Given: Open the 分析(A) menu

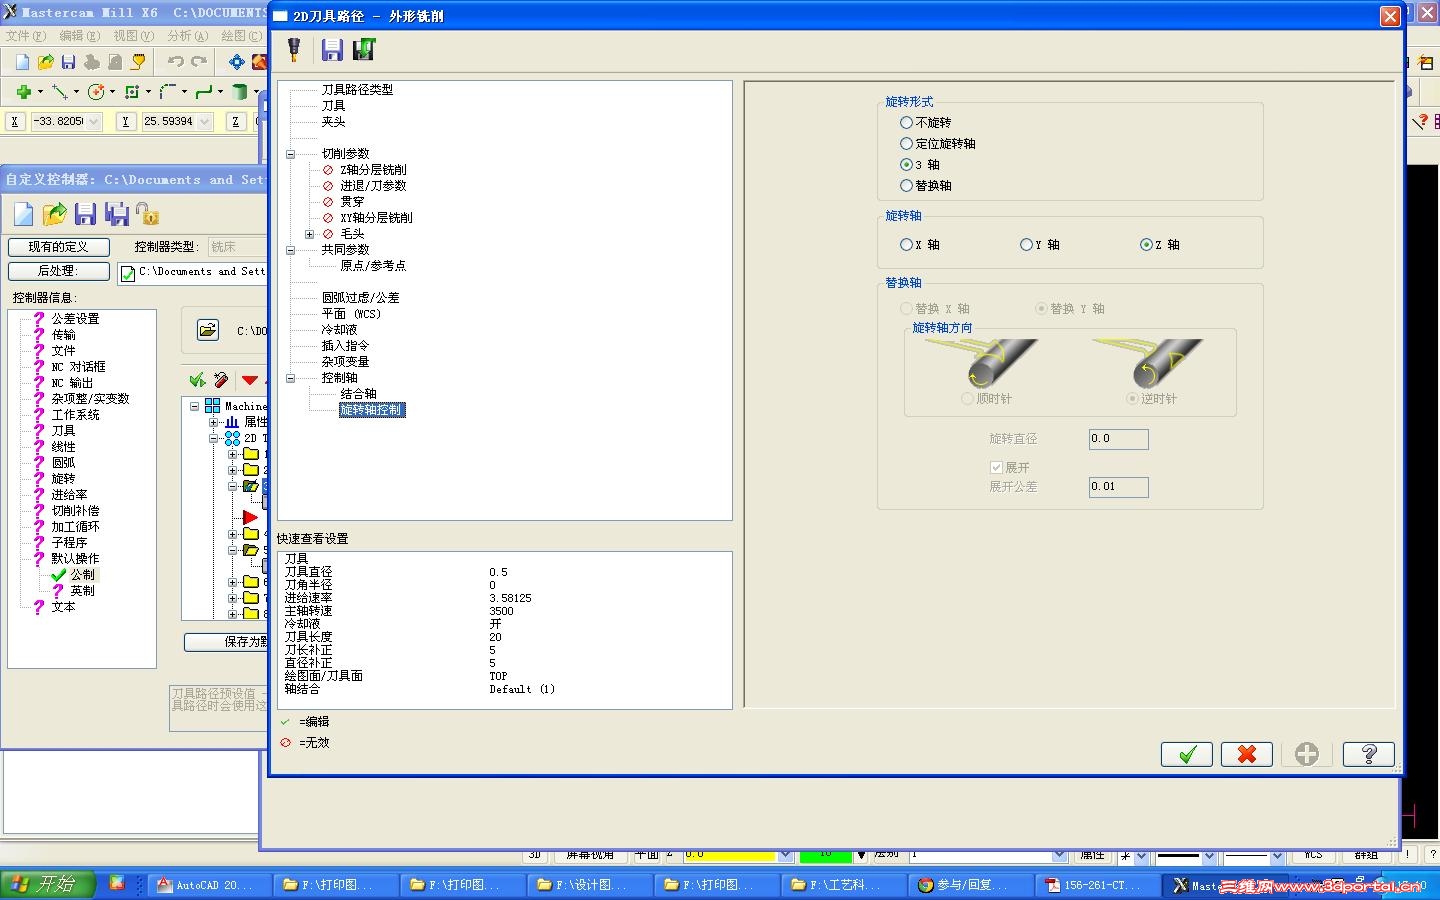Looking at the screenshot, I should [x=188, y=35].
